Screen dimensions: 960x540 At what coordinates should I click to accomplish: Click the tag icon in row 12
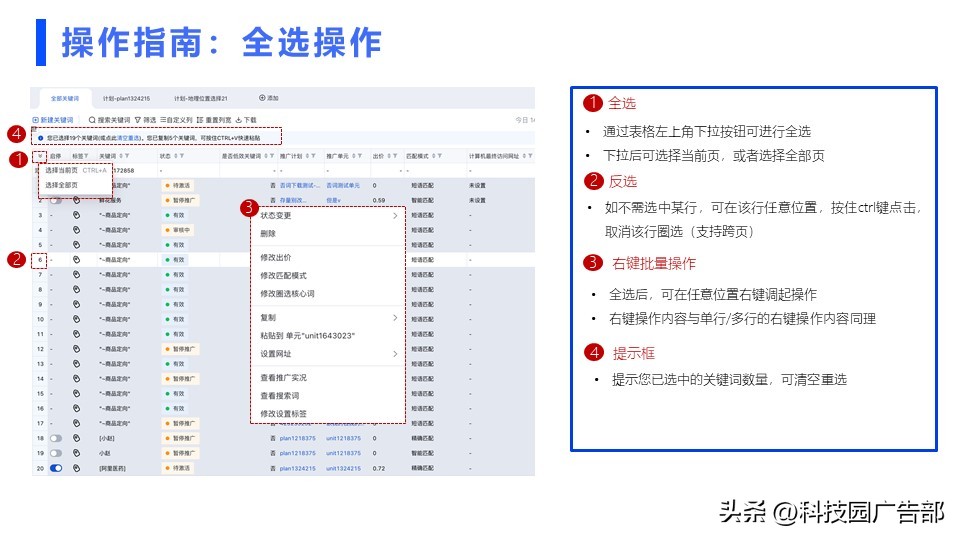(77, 349)
